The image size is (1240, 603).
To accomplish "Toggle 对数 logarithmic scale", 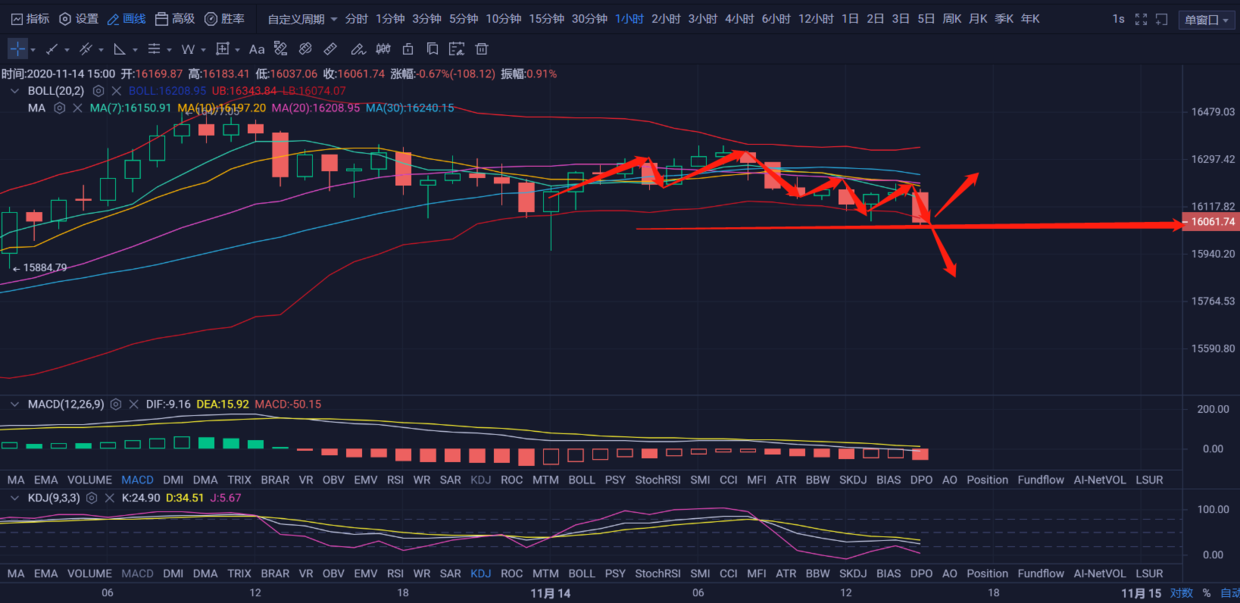I will pyautogui.click(x=1180, y=593).
